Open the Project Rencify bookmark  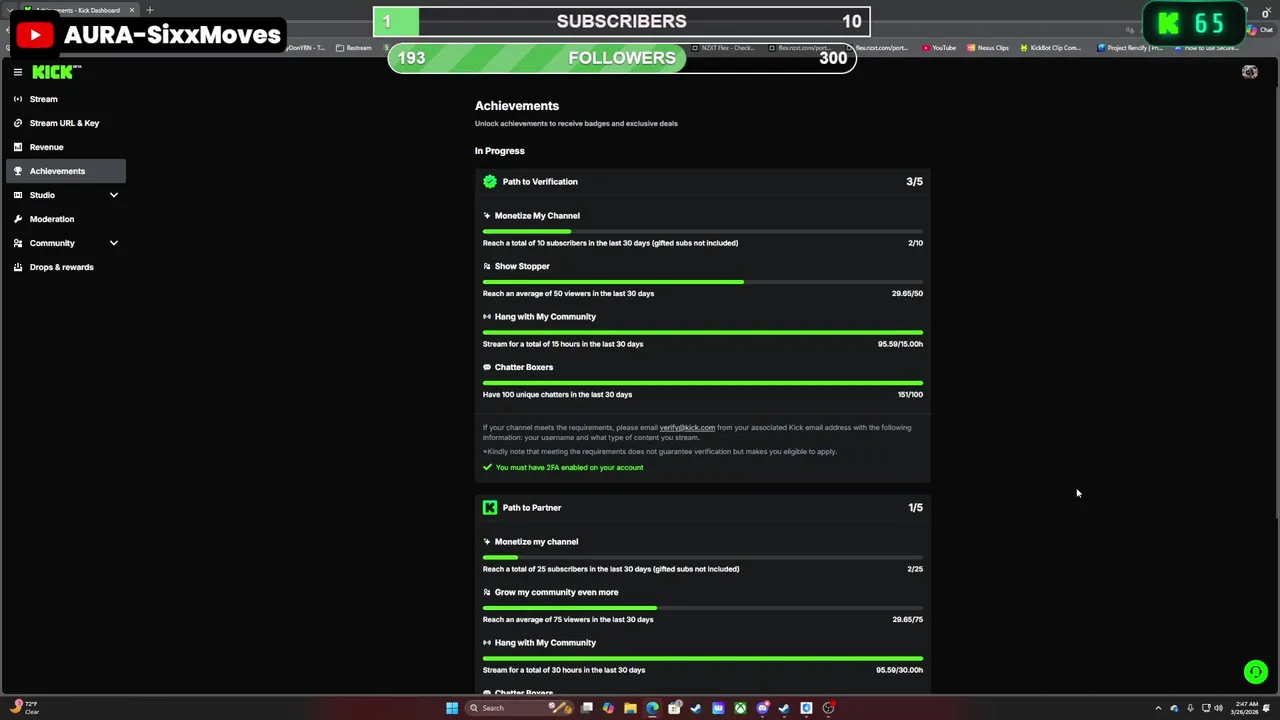[1130, 48]
